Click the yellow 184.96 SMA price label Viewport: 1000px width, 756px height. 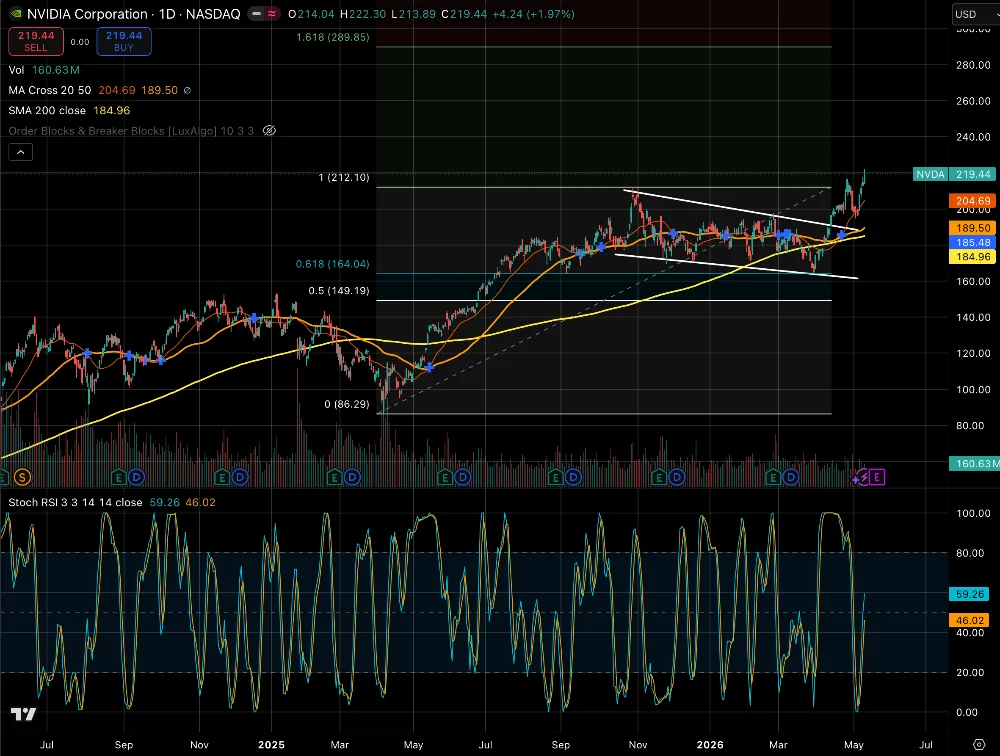click(973, 256)
